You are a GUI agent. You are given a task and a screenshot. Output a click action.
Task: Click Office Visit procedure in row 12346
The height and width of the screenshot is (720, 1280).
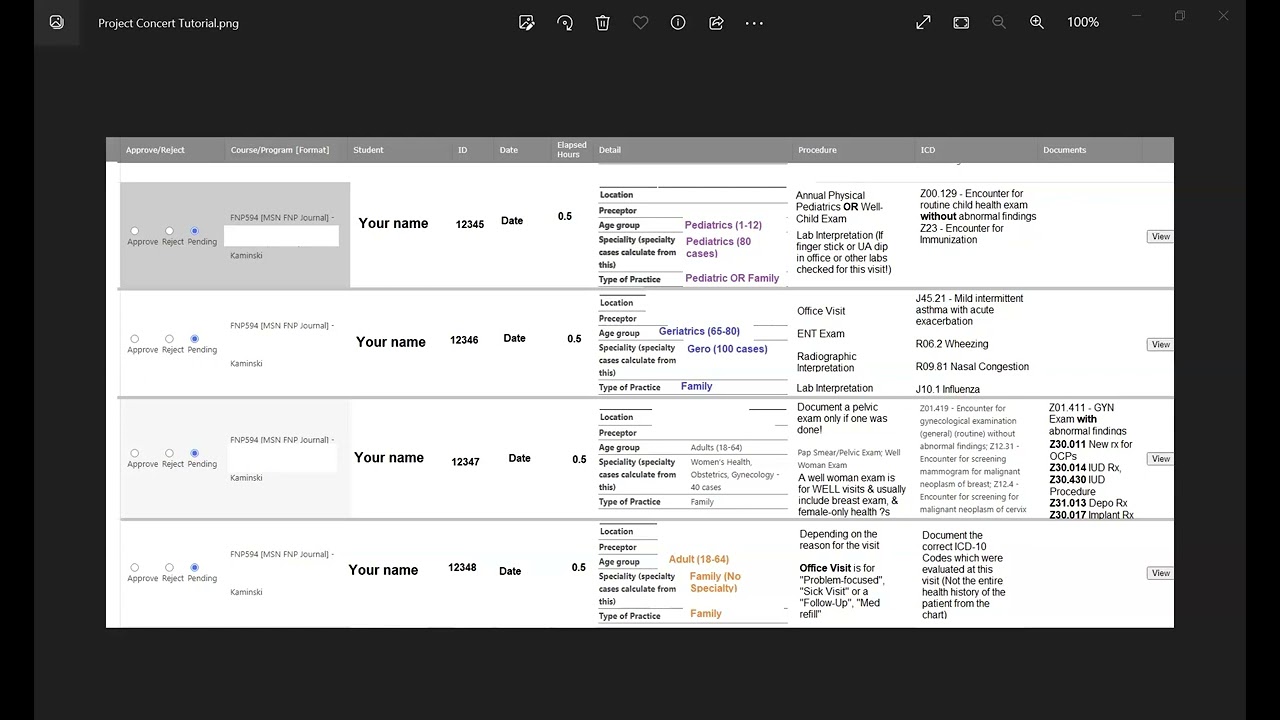point(821,311)
